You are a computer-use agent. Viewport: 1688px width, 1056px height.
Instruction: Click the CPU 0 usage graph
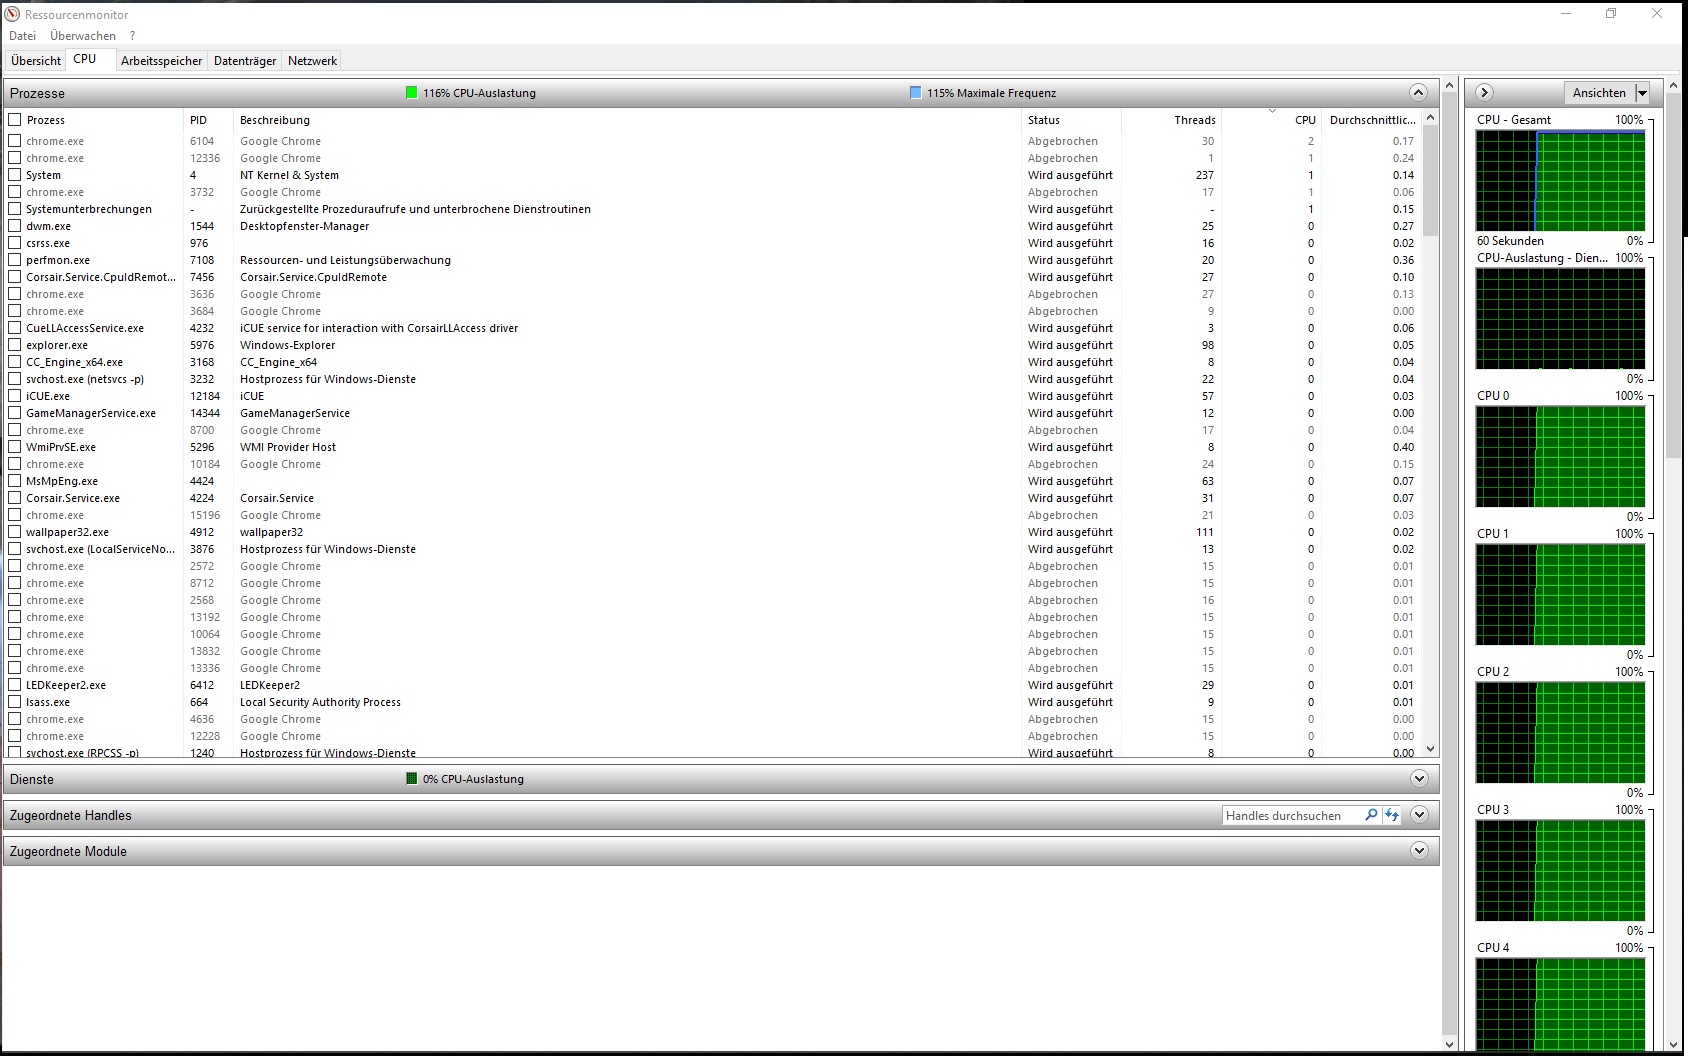point(1560,457)
